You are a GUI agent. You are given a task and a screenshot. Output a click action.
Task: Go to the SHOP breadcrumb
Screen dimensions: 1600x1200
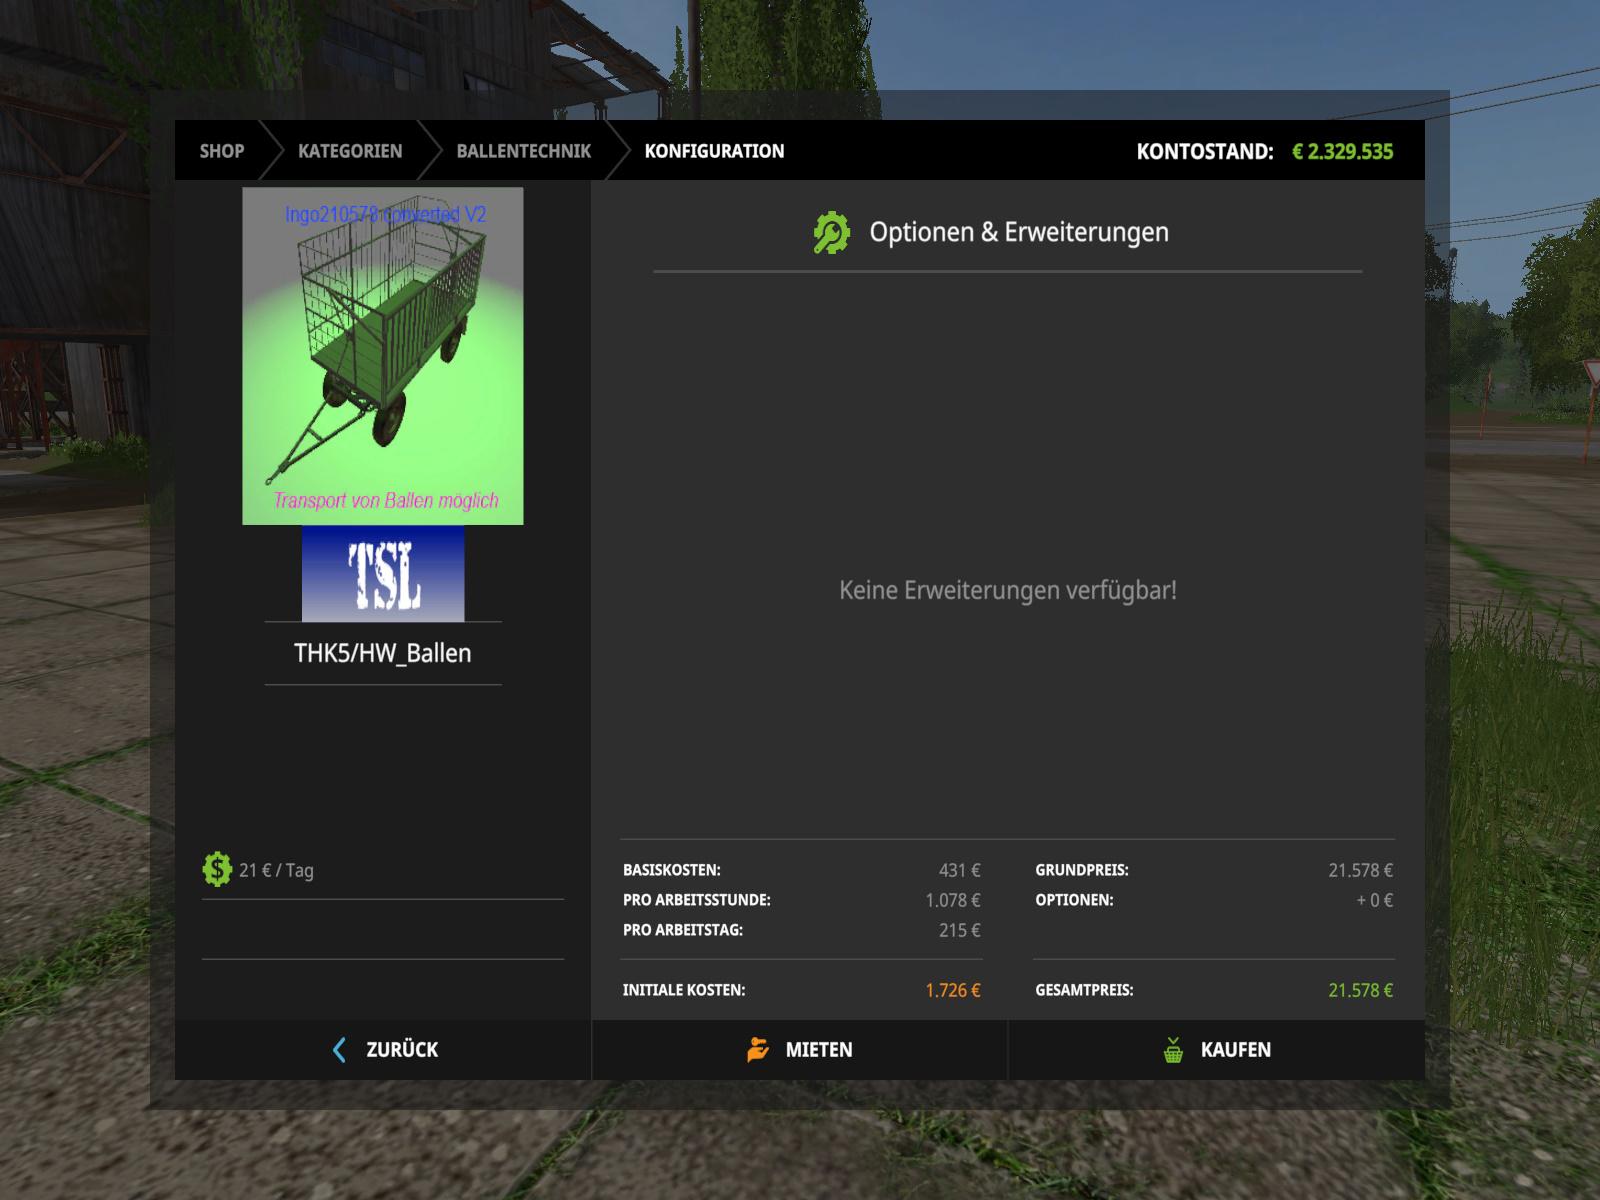tap(221, 151)
